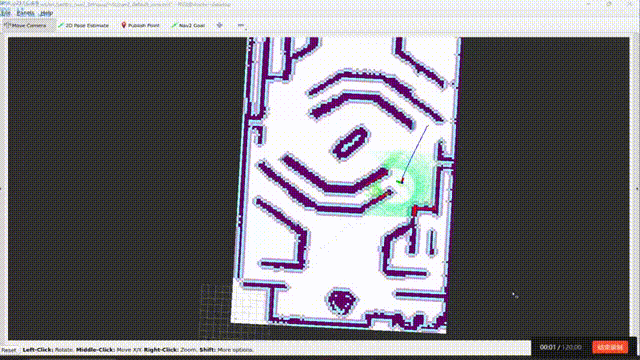640x360 pixels.
Task: Open the File menu
Action: point(6,13)
